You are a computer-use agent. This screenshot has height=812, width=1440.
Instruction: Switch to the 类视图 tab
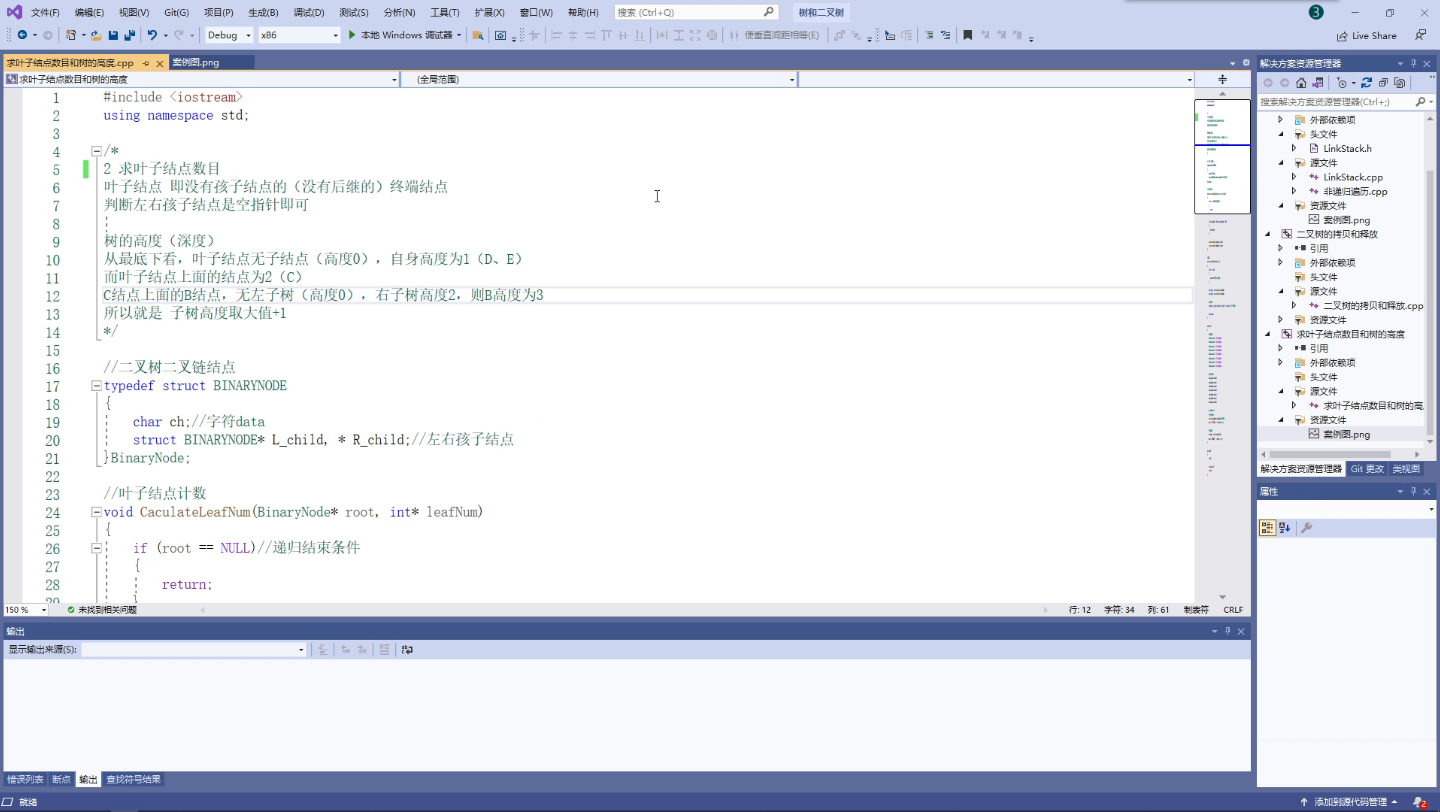point(1406,468)
